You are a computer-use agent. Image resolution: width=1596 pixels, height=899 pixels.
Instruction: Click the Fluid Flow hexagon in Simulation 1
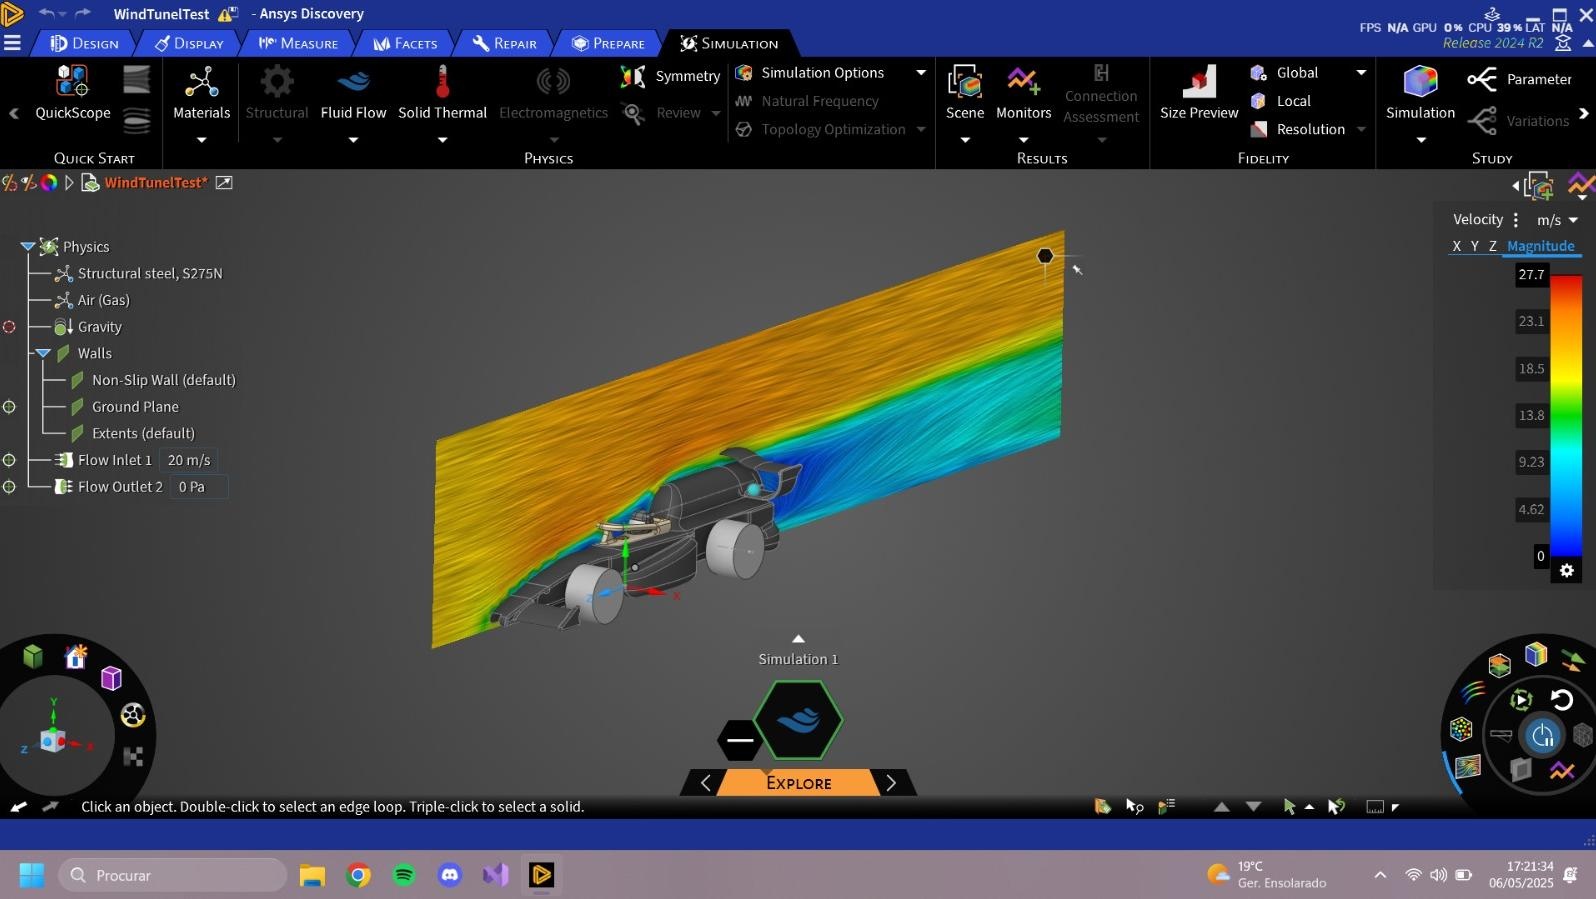pyautogui.click(x=798, y=720)
